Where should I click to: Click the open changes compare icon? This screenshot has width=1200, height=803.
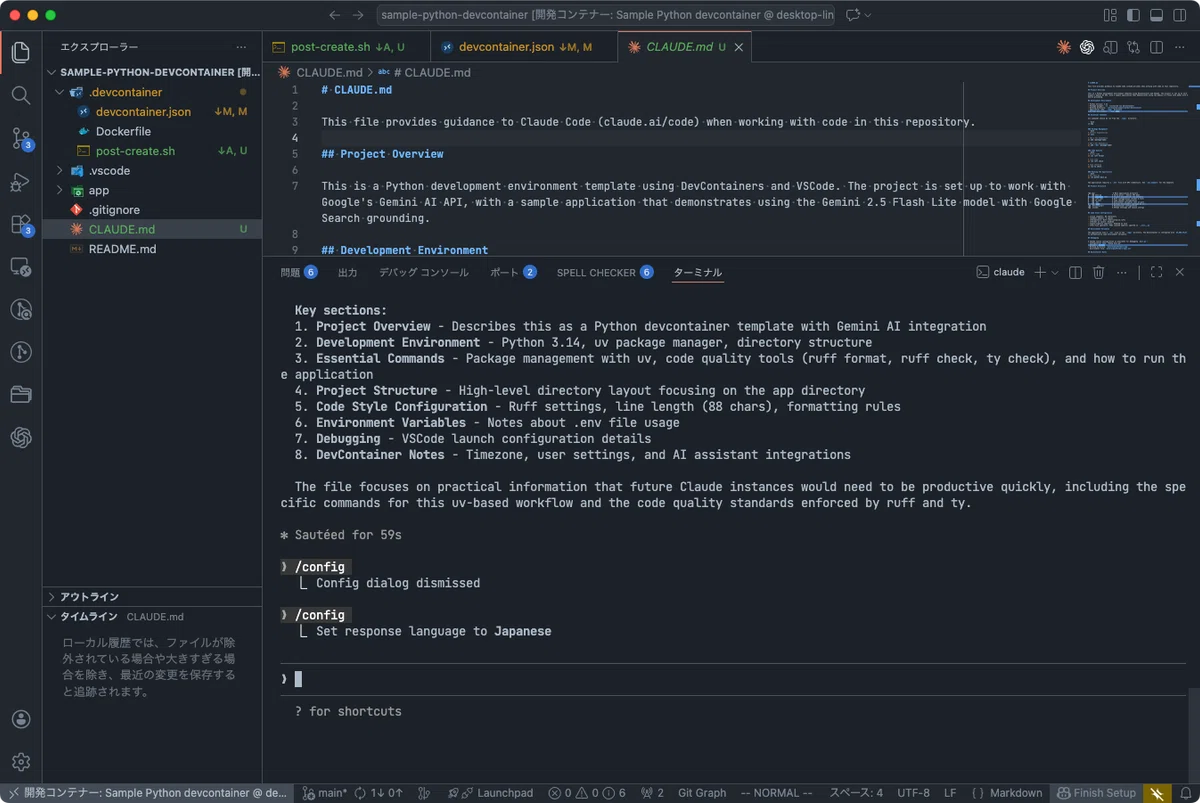(x=1133, y=47)
